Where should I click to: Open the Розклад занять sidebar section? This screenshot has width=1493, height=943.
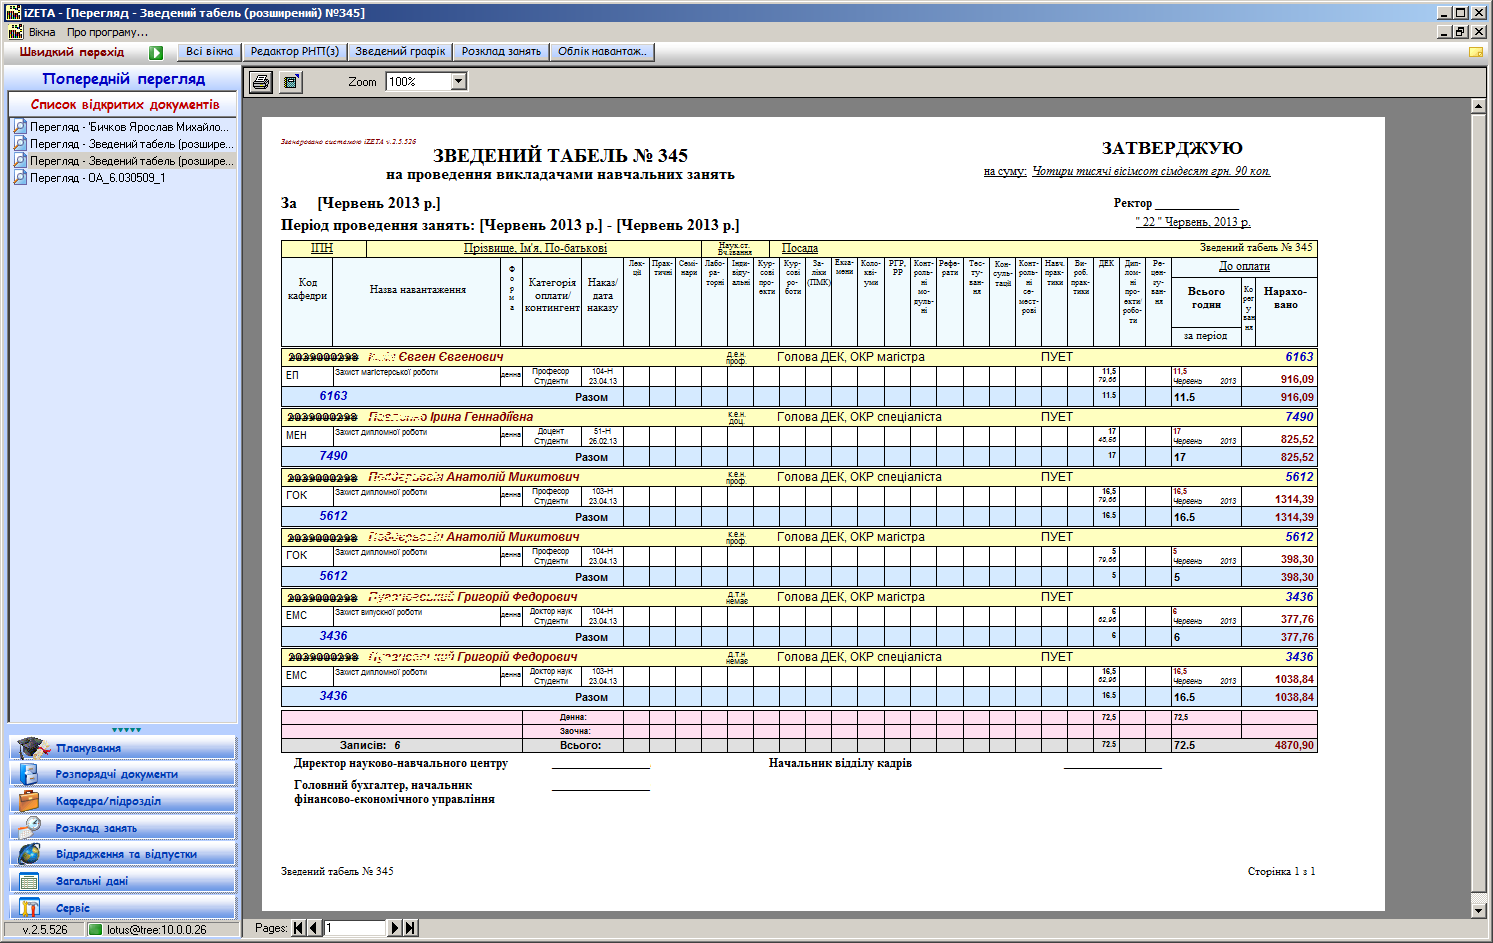tap(123, 828)
